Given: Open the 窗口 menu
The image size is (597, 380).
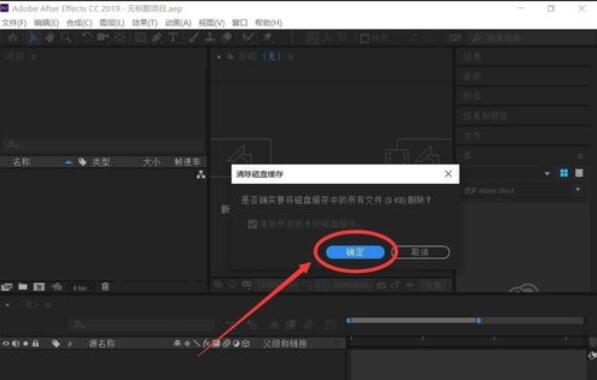Looking at the screenshot, I should 240,23.
